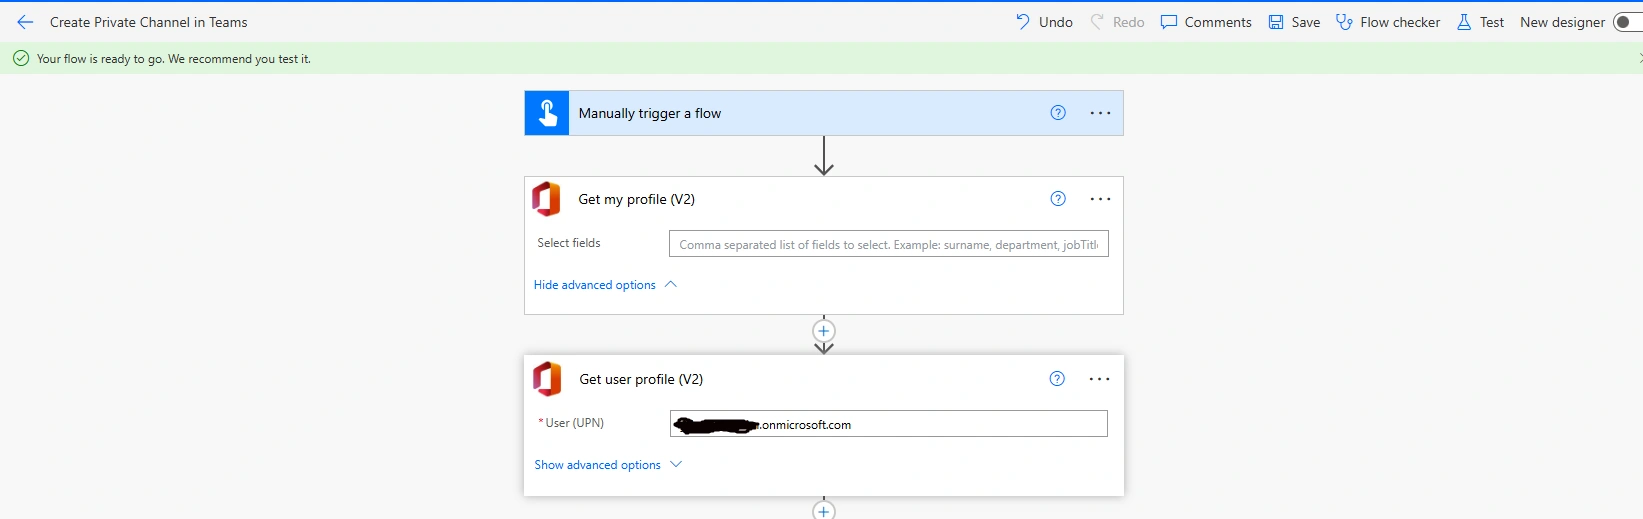Click the Test button
Viewport: 1643px width, 519px height.
click(1480, 22)
